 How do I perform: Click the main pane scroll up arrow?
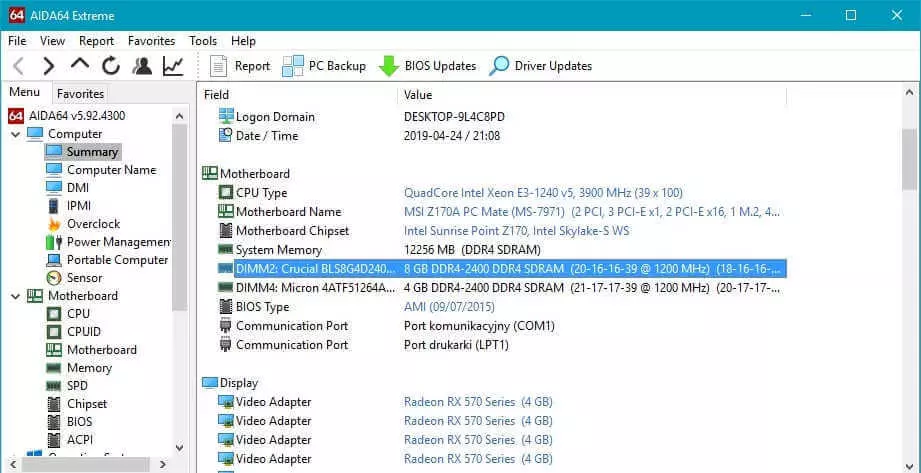coord(909,93)
